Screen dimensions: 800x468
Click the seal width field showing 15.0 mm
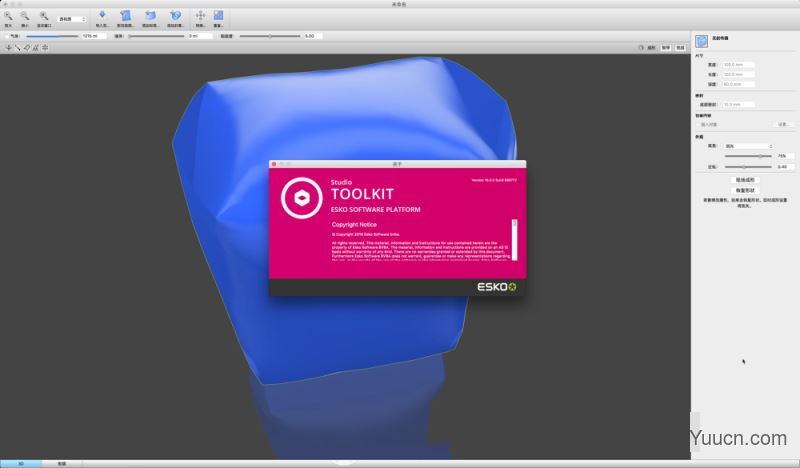[x=738, y=105]
